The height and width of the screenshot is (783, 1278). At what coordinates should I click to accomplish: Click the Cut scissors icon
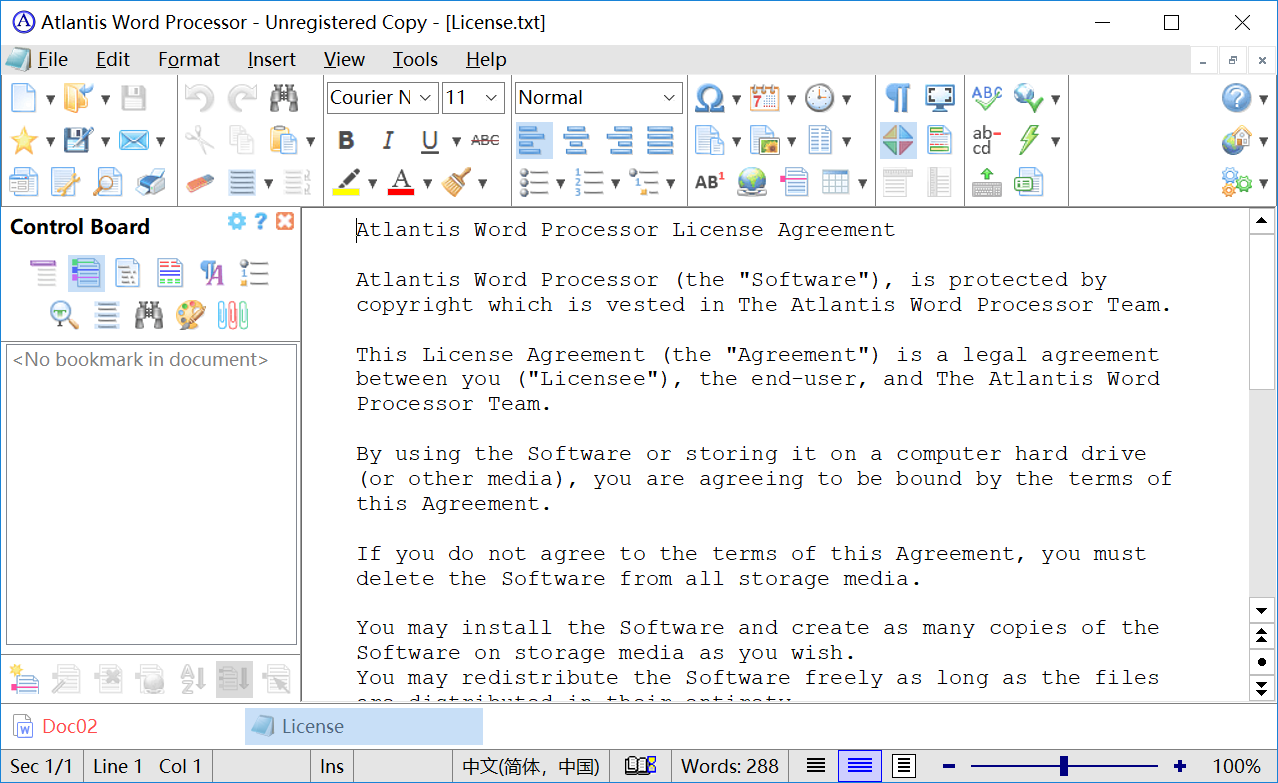pyautogui.click(x=200, y=140)
